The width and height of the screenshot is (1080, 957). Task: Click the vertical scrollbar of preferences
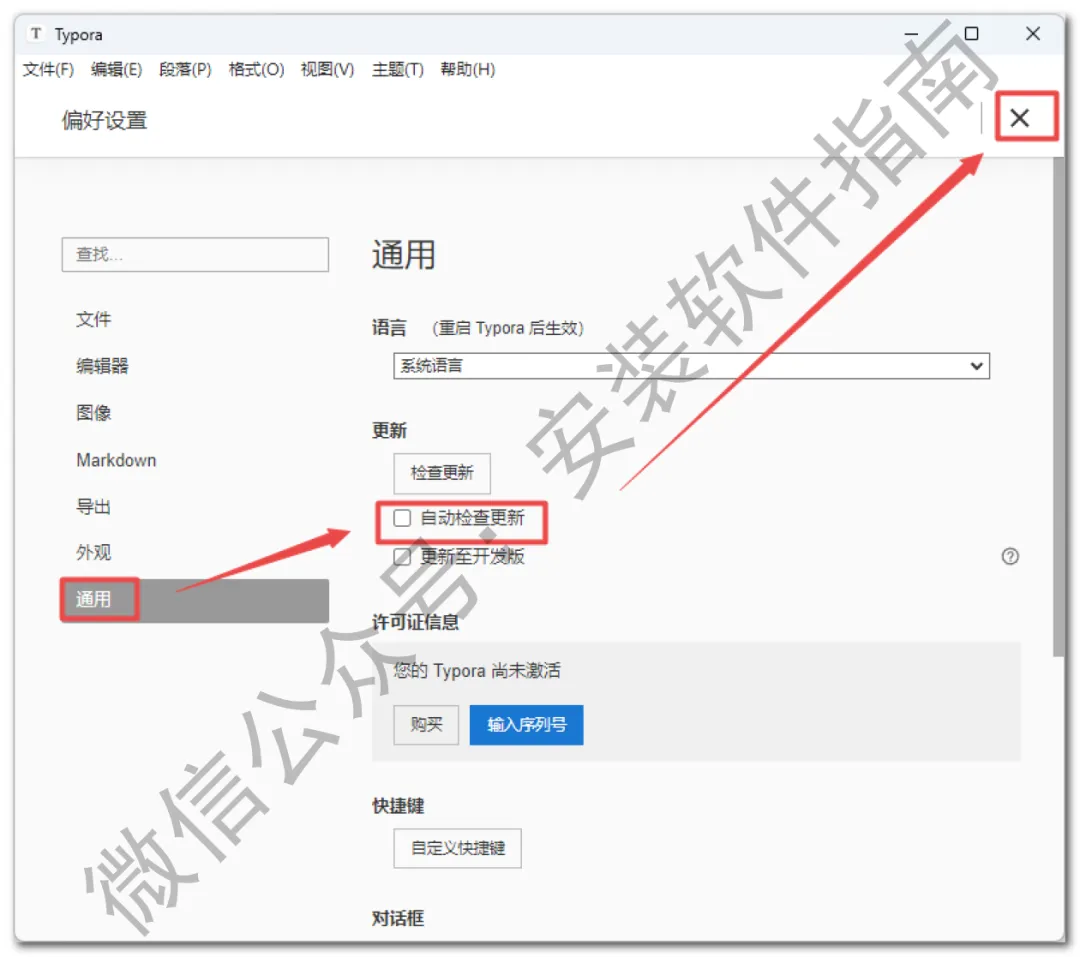[x=1058, y=407]
